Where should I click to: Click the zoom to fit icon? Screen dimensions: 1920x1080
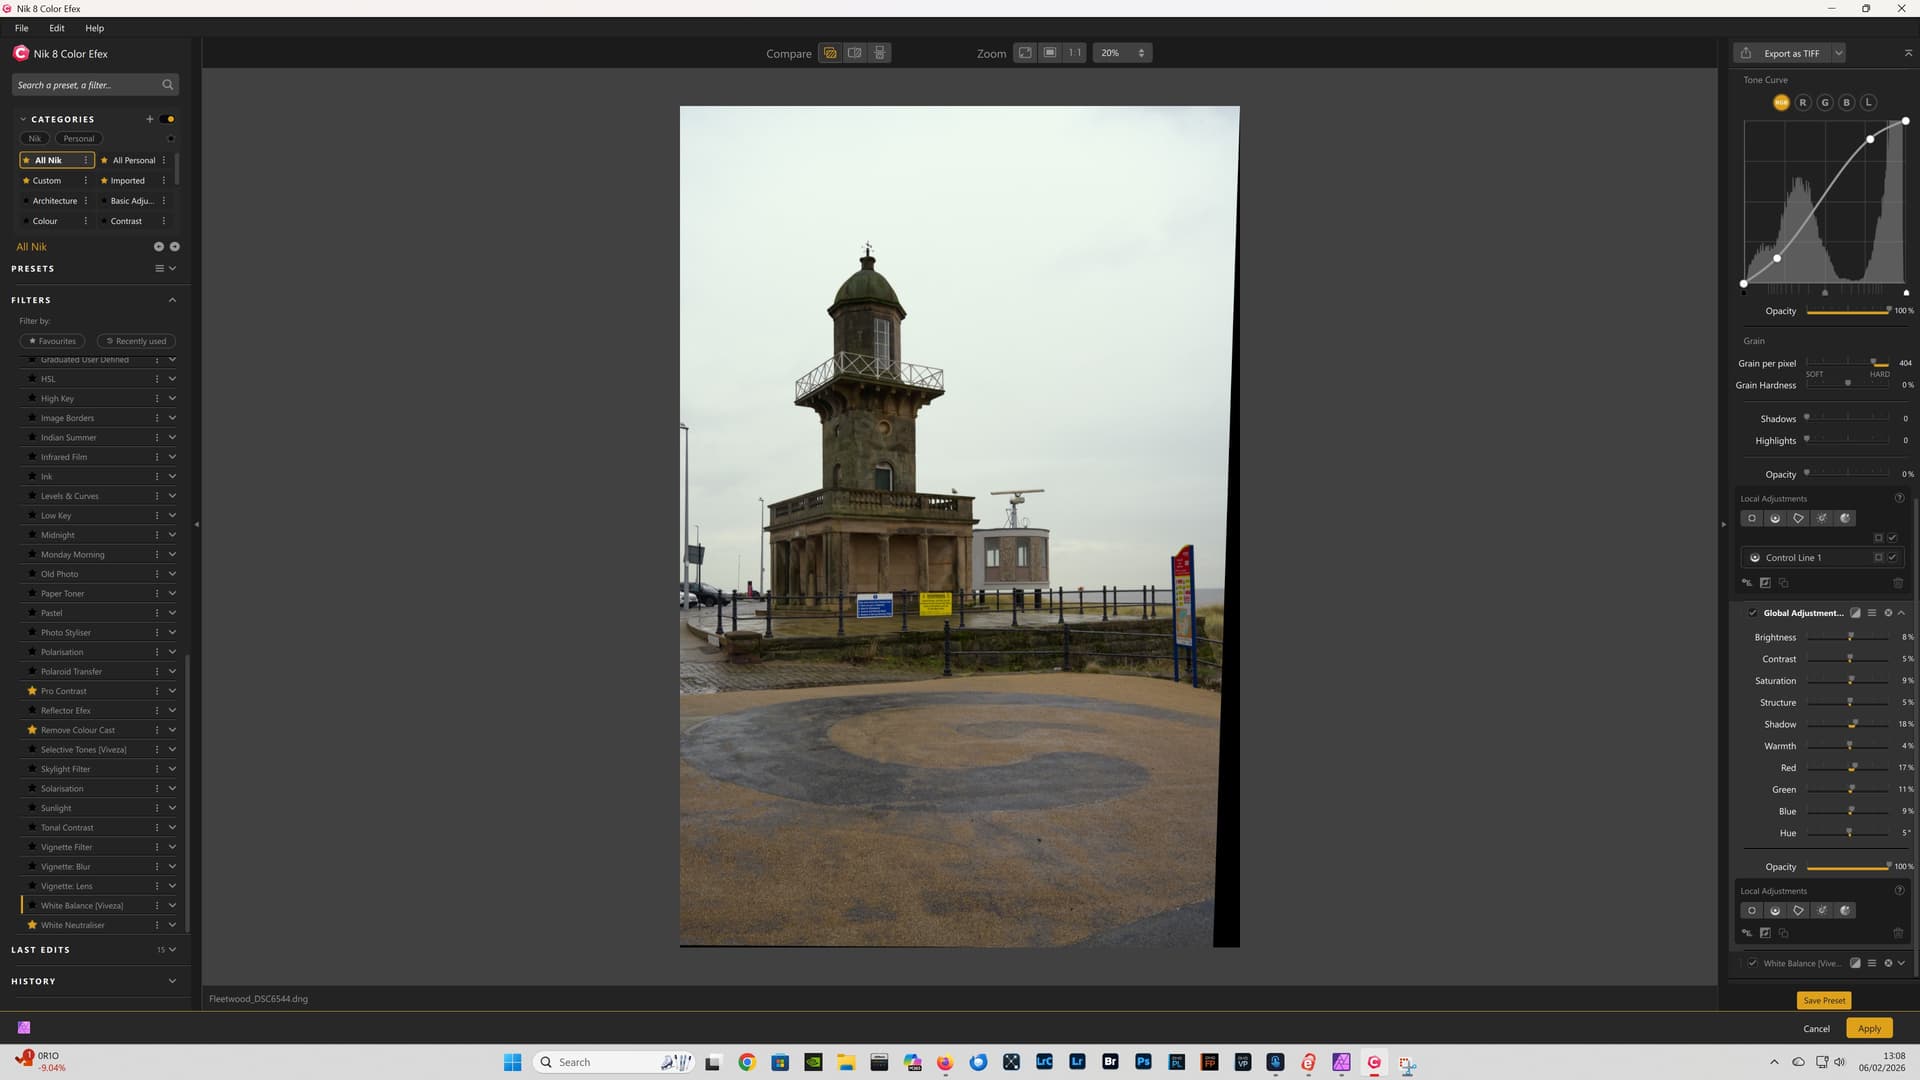point(1025,53)
